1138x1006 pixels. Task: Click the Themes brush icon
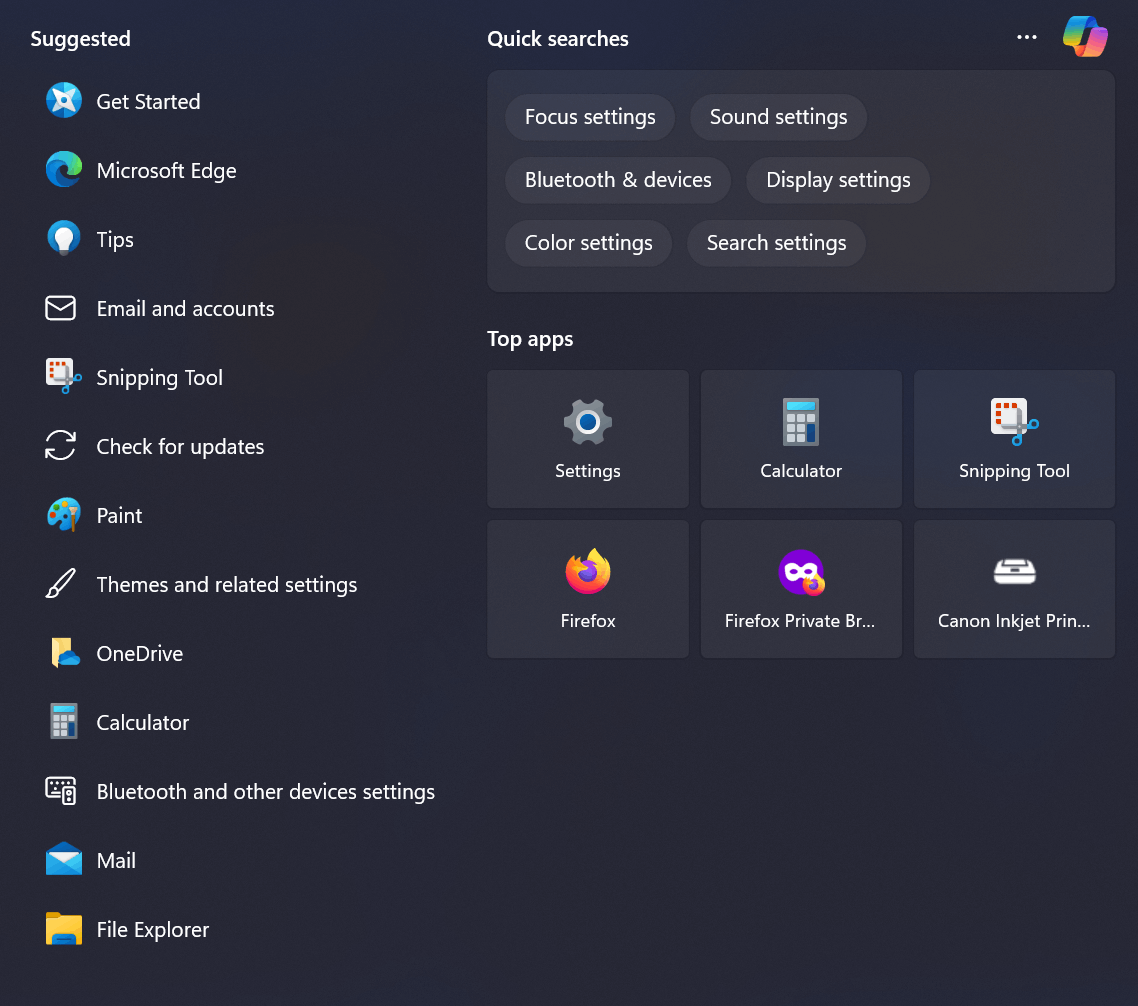61,584
